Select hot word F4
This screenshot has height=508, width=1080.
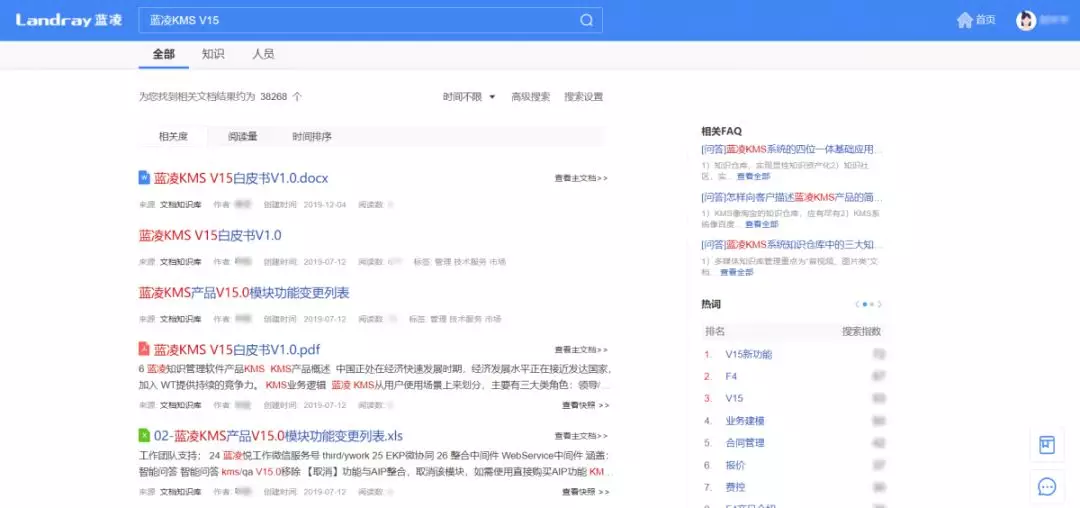coord(731,377)
